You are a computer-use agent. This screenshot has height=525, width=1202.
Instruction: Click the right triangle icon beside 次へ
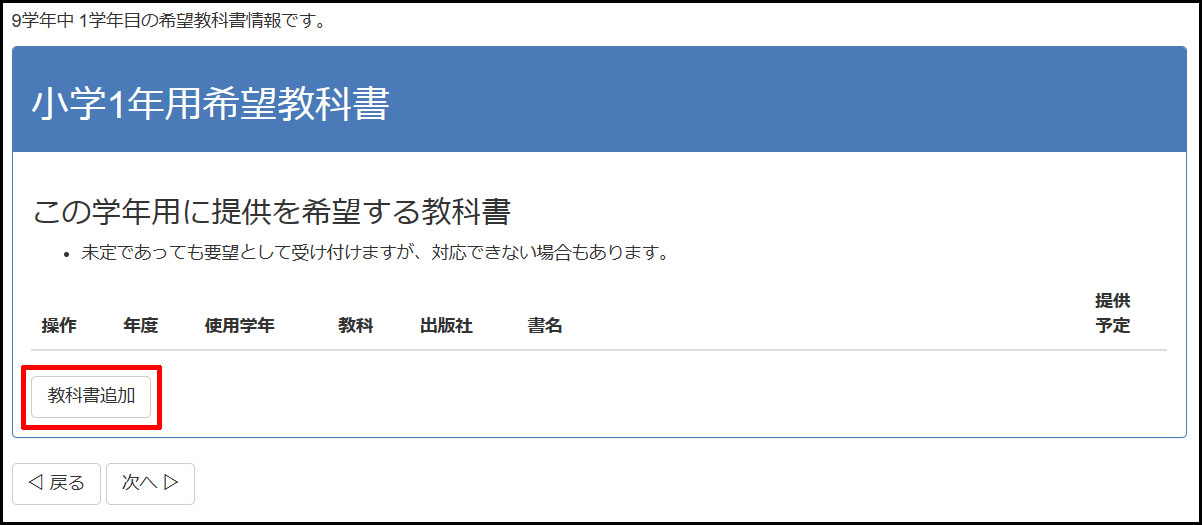pos(171,484)
